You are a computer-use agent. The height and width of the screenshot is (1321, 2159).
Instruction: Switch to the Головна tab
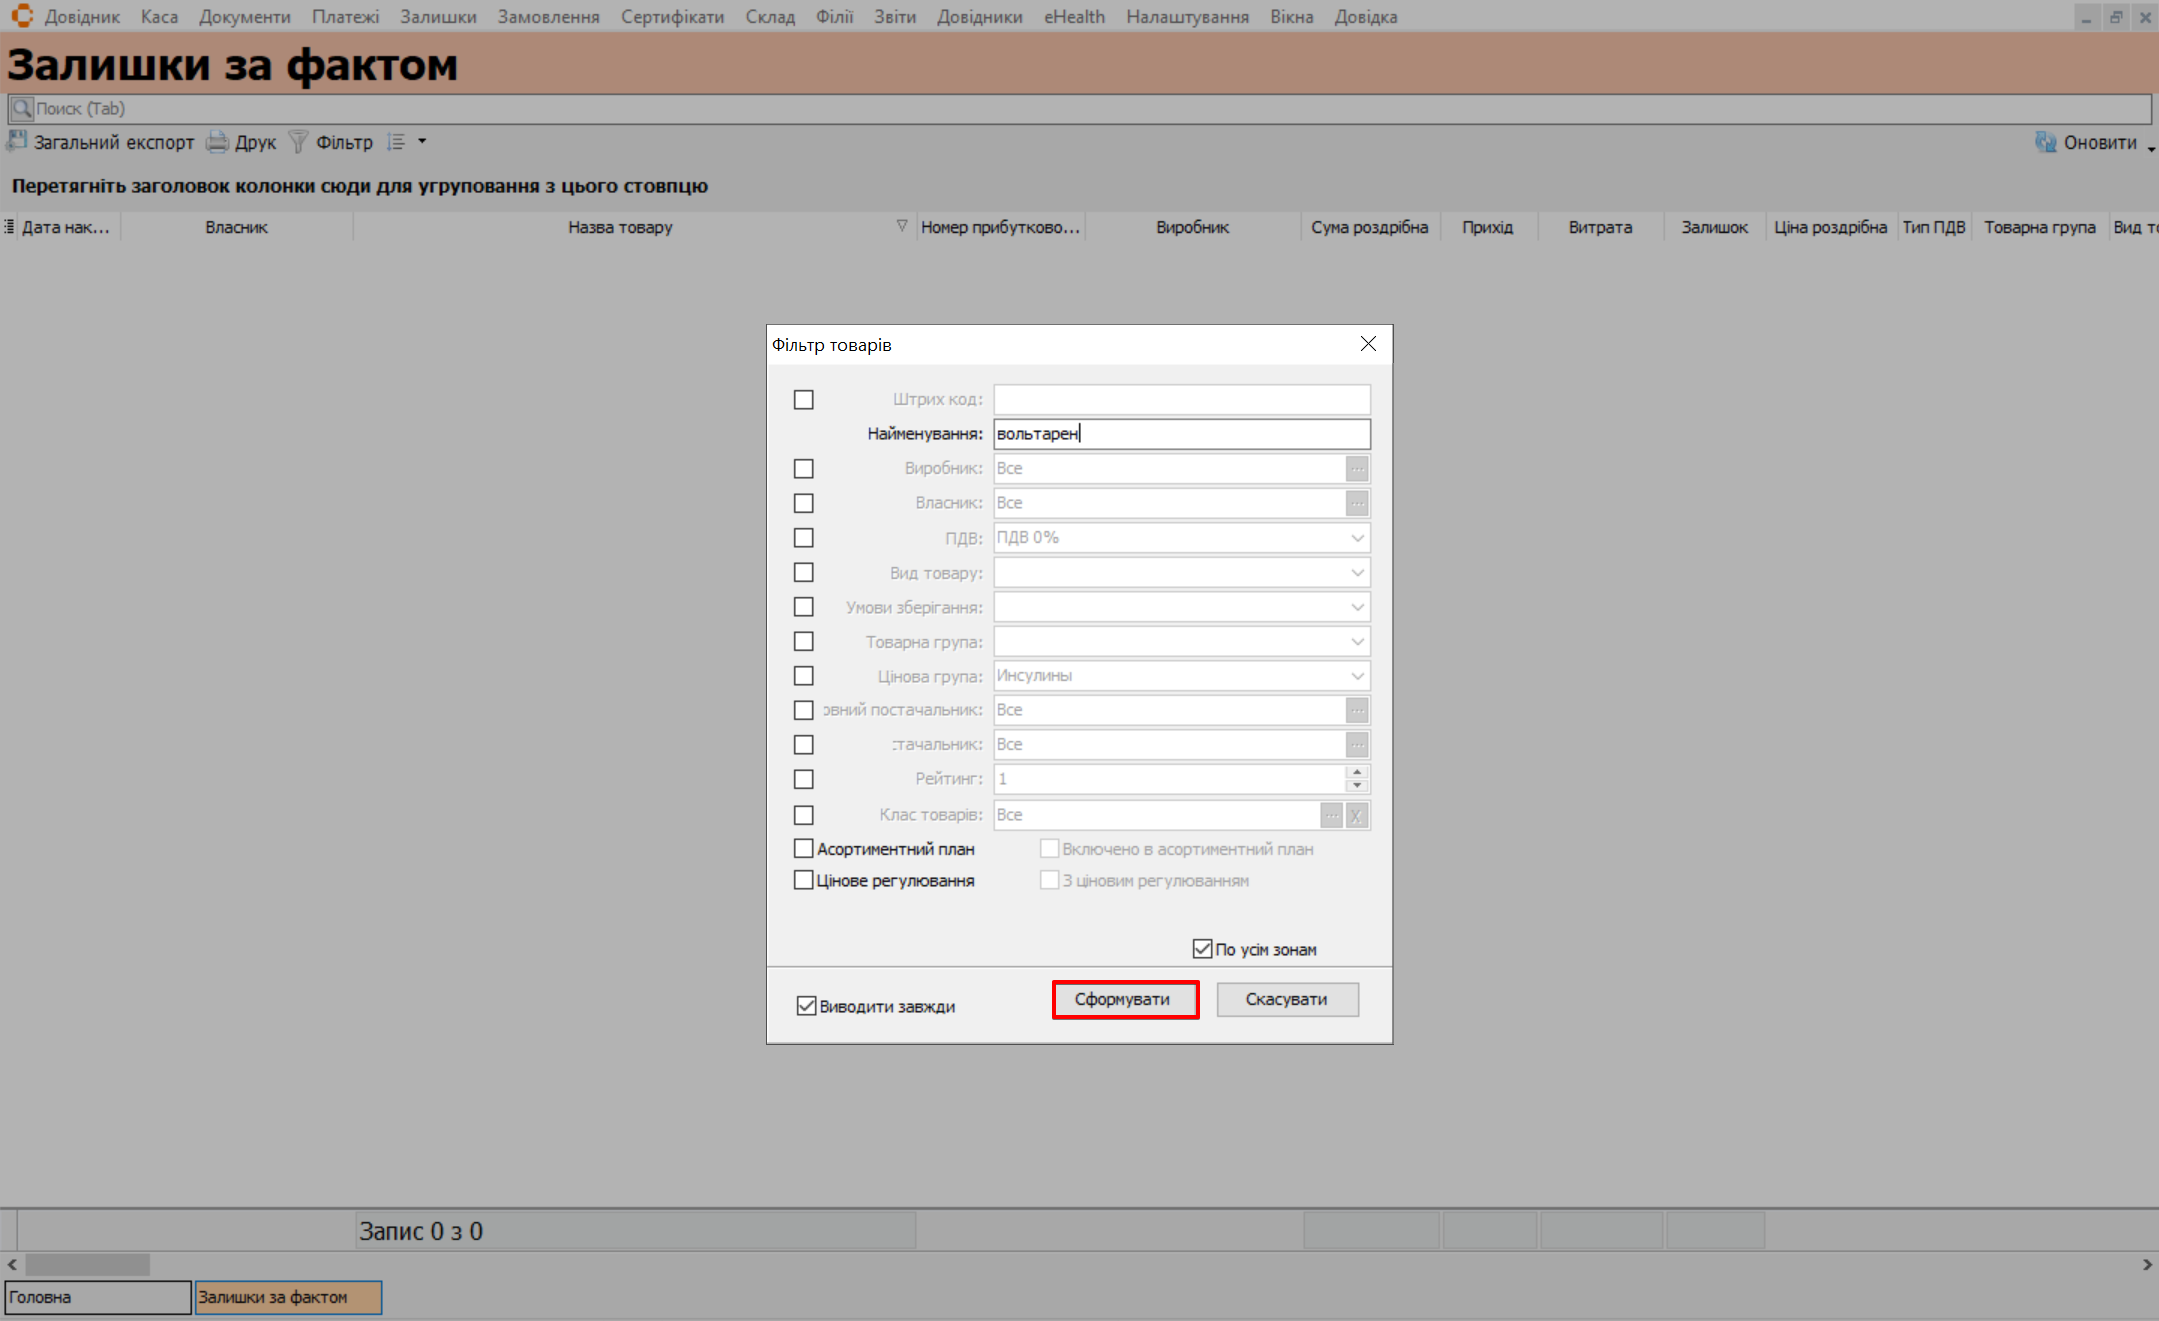point(97,1297)
